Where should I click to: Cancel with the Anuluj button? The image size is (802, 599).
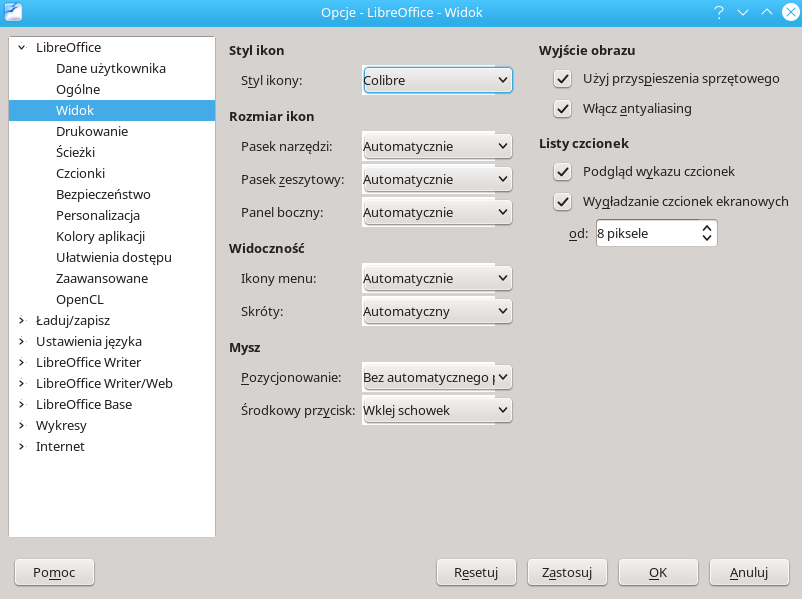749,572
